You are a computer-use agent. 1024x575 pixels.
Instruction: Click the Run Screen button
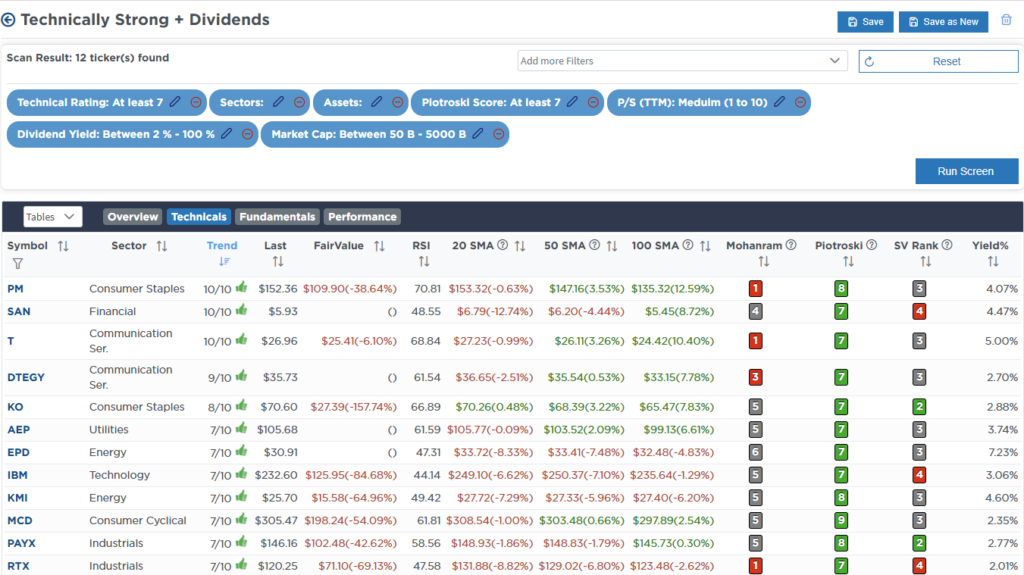coord(967,171)
